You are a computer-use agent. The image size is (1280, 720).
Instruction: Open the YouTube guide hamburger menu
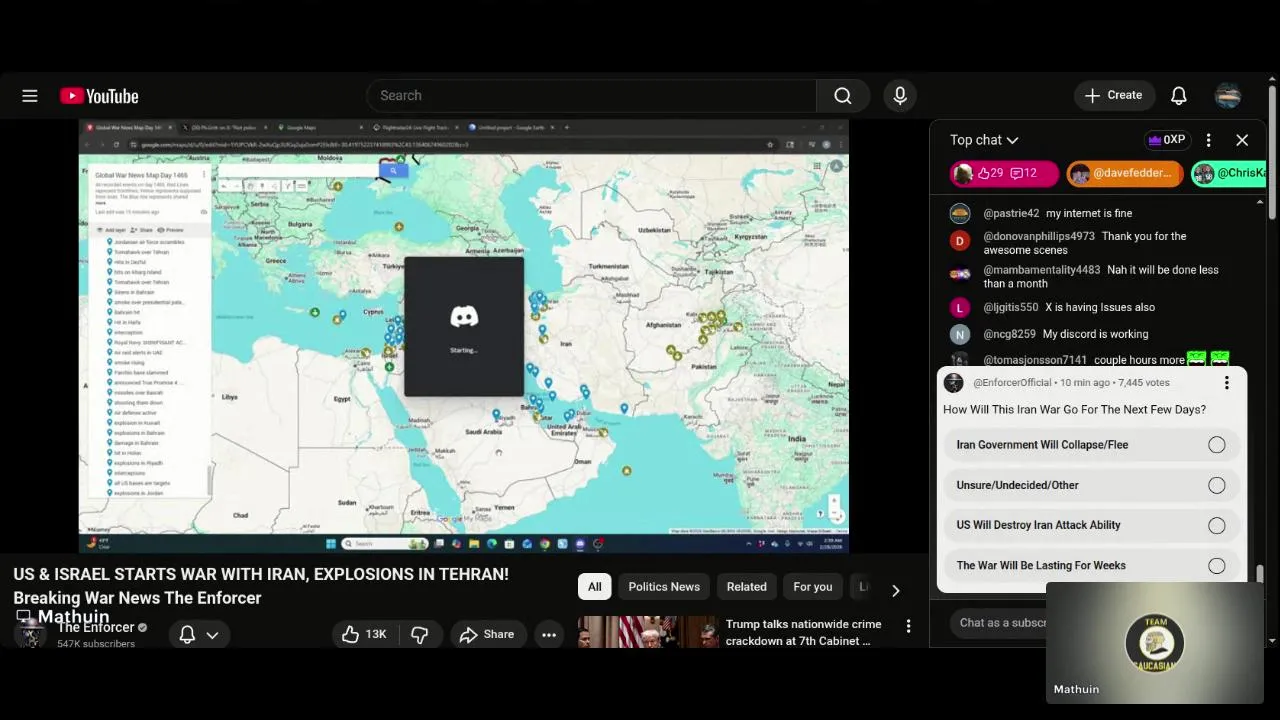30,96
